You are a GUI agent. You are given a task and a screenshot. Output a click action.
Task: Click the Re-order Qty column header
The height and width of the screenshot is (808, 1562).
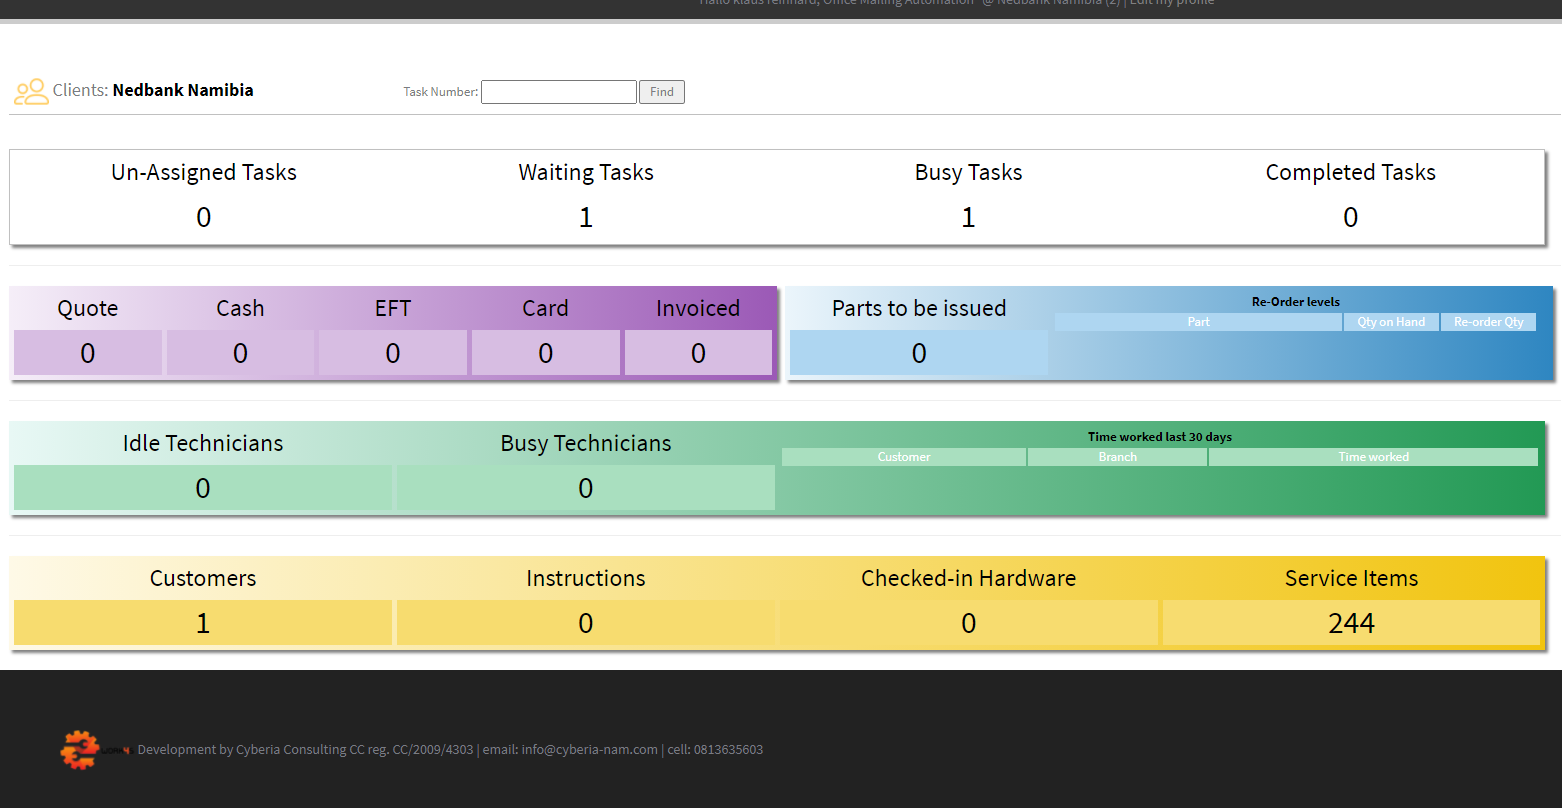click(x=1489, y=322)
